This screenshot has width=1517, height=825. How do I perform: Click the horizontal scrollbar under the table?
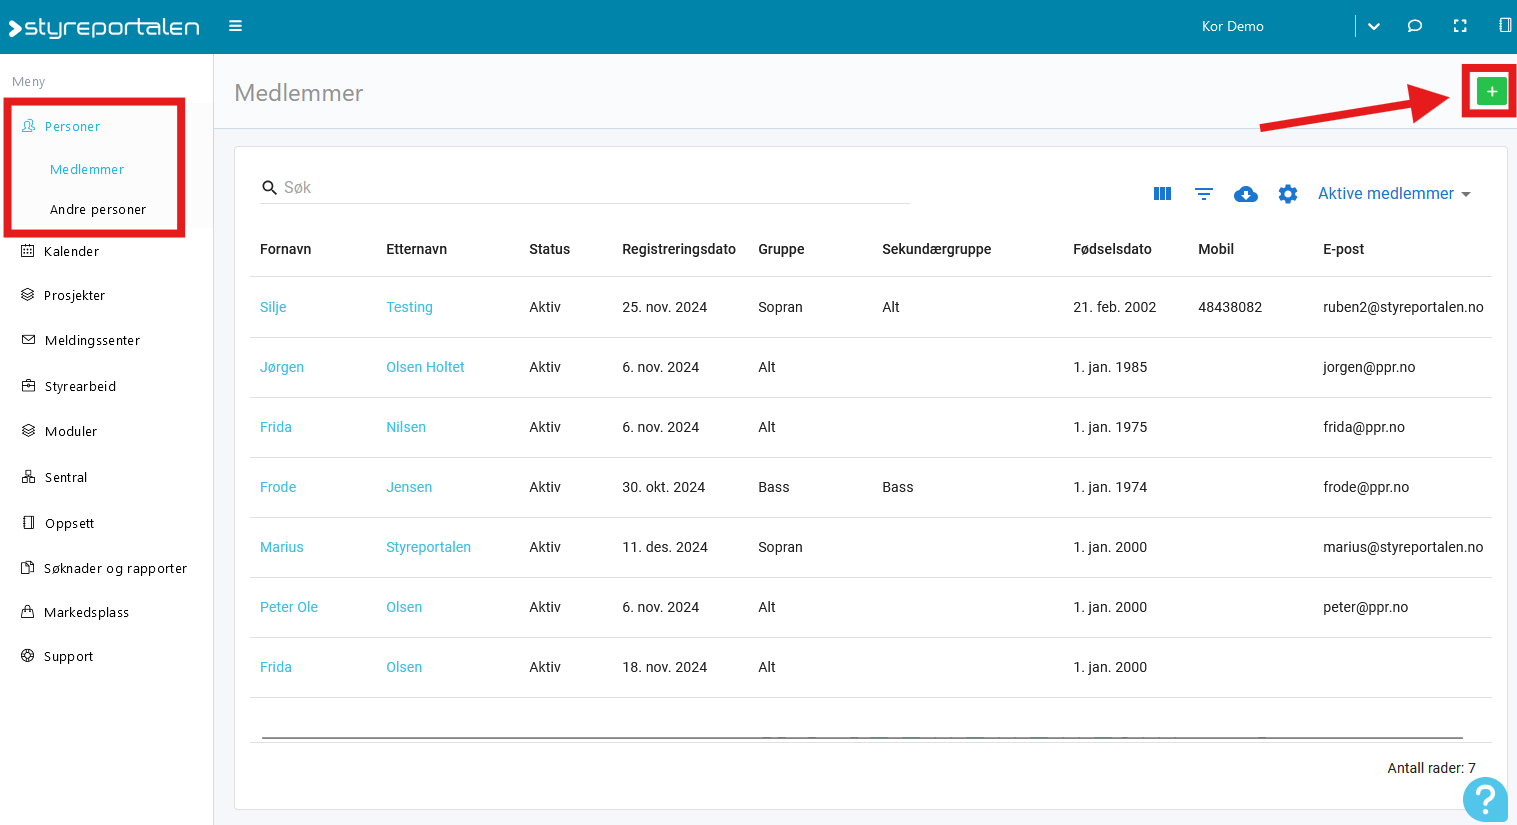point(862,738)
